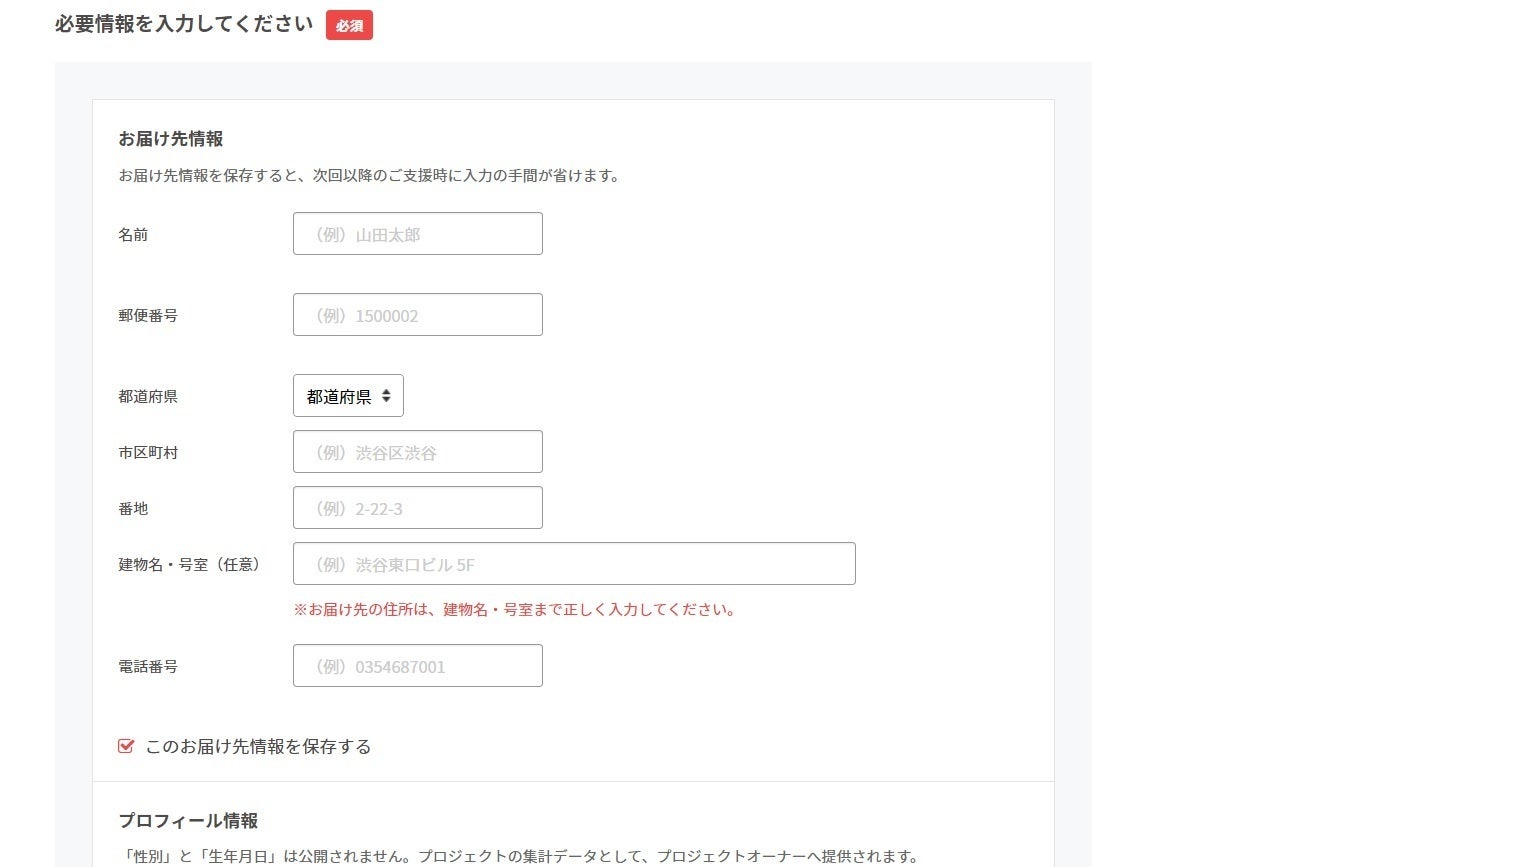
Task: Click the 郵便番号 field label
Action: (x=148, y=316)
